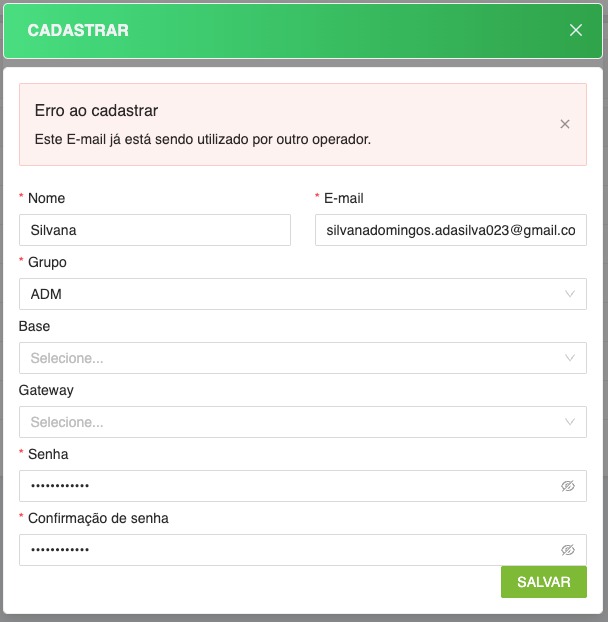This screenshot has width=608, height=622.
Task: Click the "Gateway" label text
Action: pos(46,390)
